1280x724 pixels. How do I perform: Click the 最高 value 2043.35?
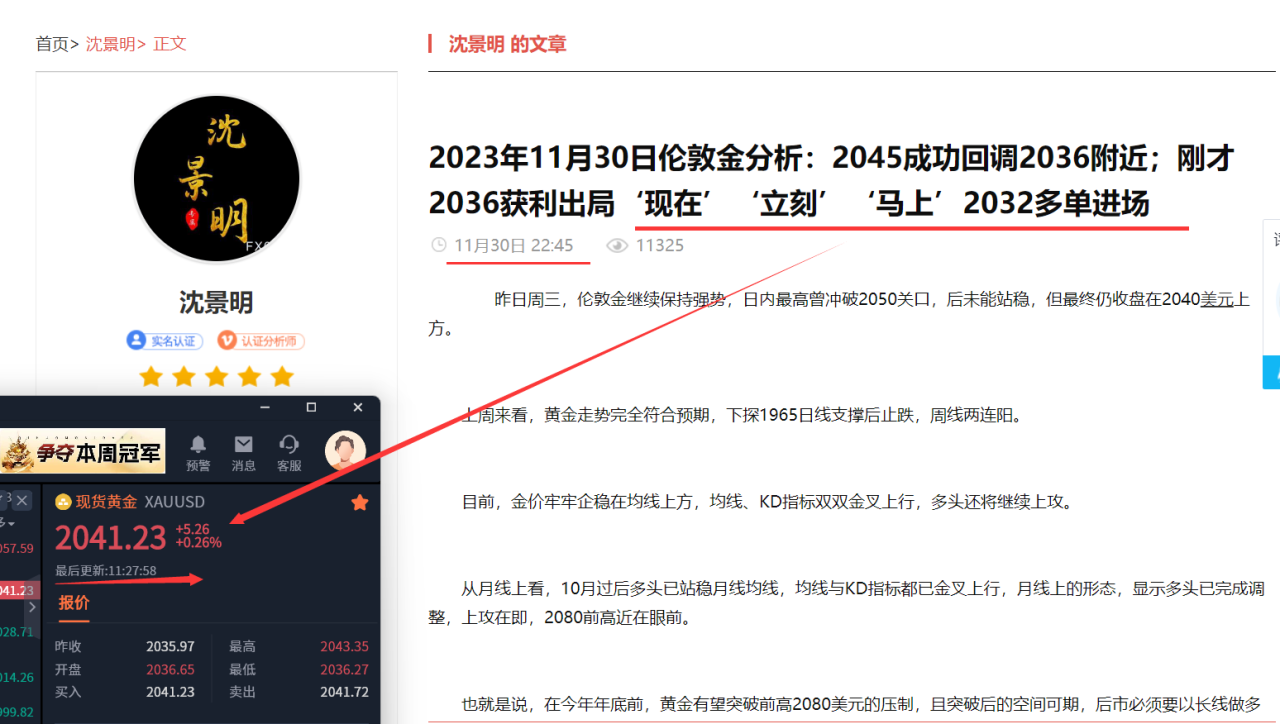344,647
